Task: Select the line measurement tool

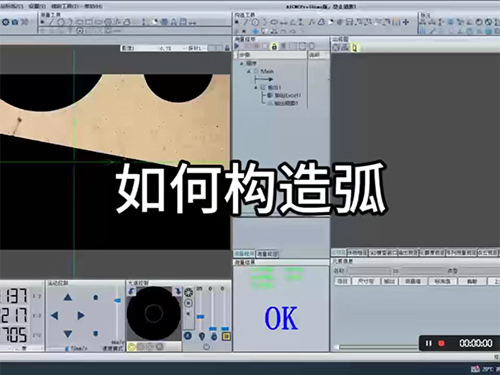Action: click(51, 22)
